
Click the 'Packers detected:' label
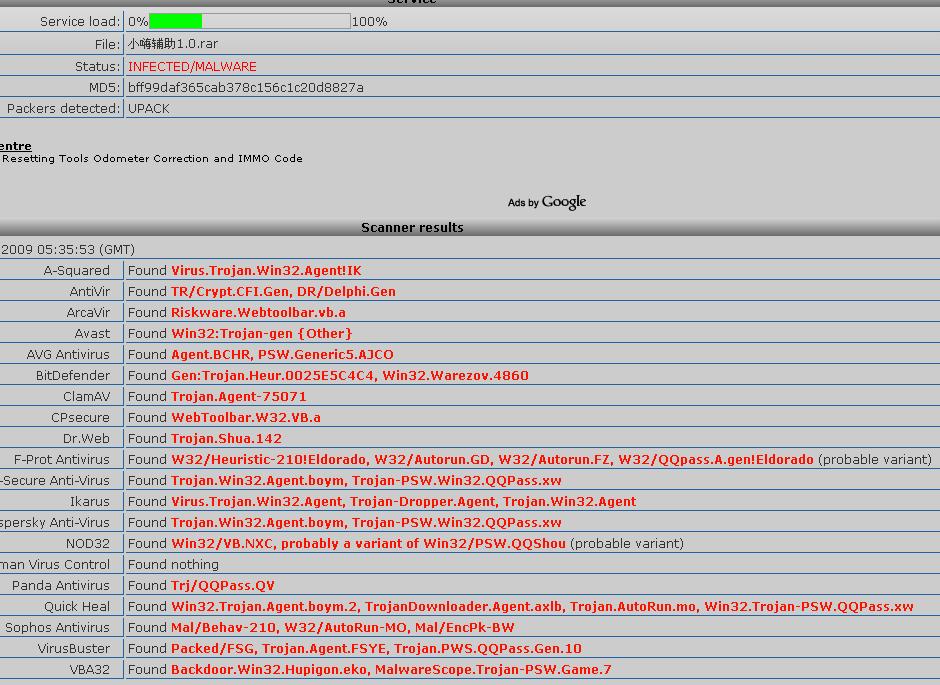tap(64, 108)
